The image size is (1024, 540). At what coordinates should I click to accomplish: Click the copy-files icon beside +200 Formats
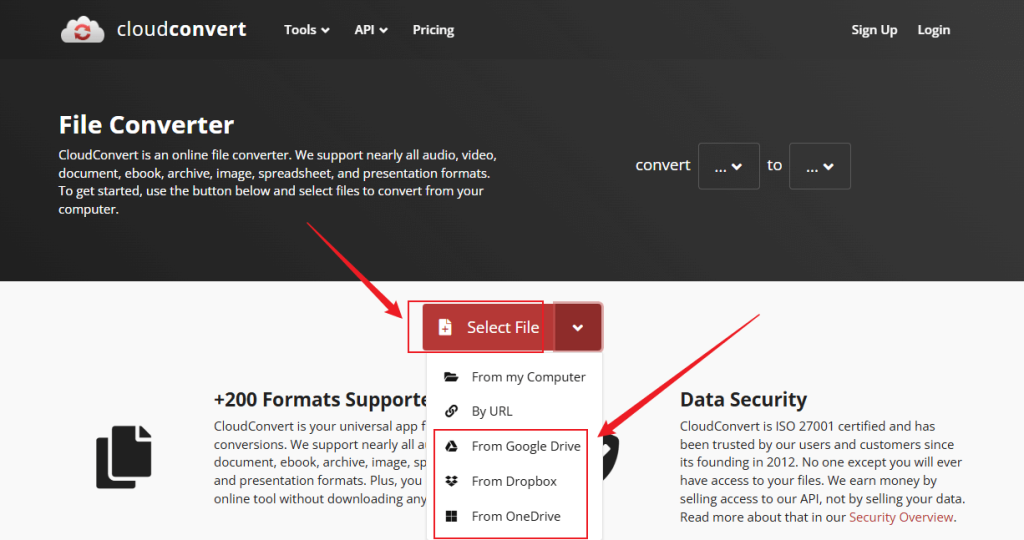coord(124,457)
